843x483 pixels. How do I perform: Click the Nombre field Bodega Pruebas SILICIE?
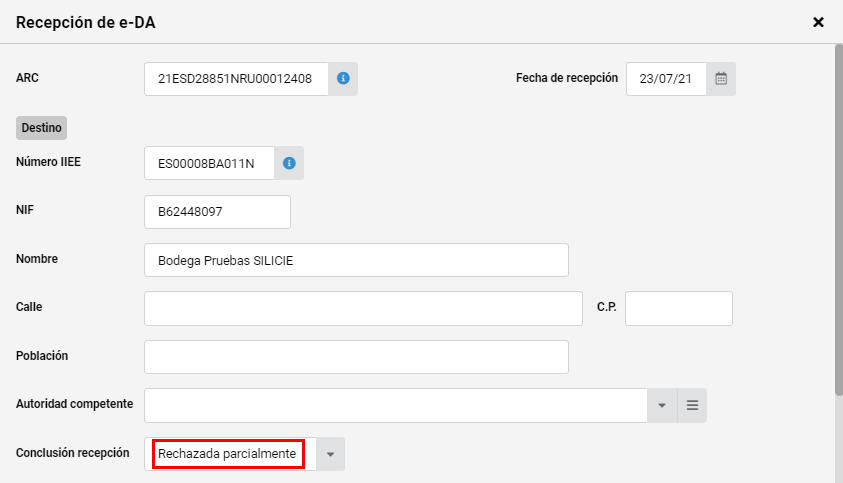(x=356, y=260)
